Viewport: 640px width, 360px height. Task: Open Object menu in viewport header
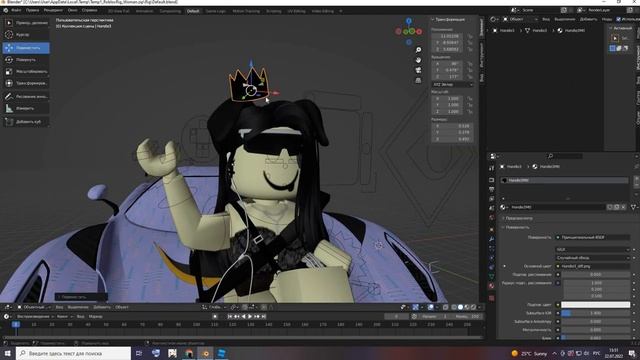[x=122, y=307]
